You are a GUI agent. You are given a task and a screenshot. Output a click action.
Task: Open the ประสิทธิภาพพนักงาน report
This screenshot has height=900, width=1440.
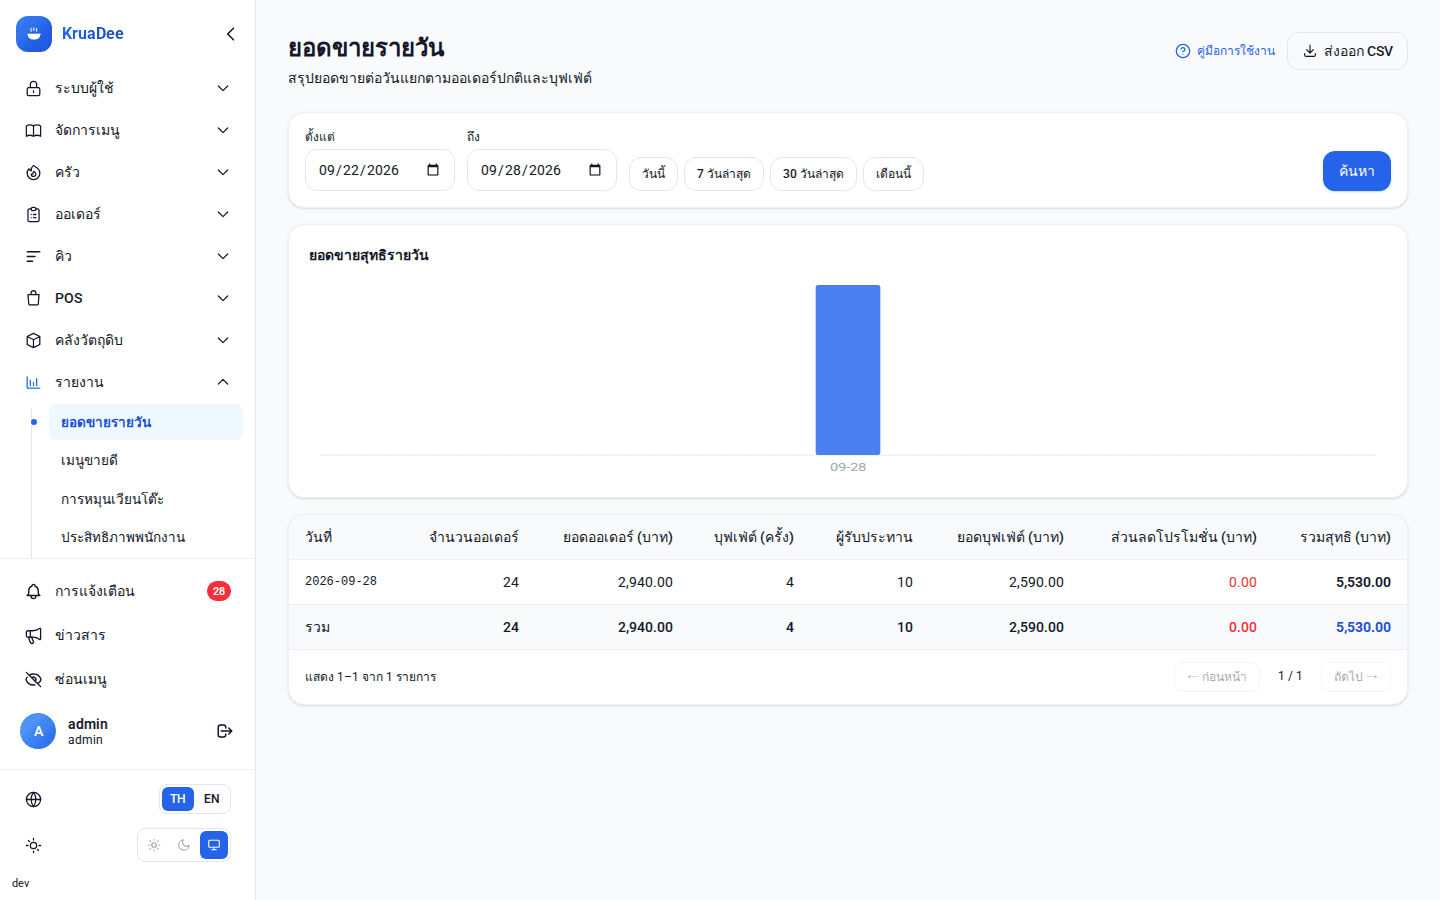pyautogui.click(x=146, y=537)
